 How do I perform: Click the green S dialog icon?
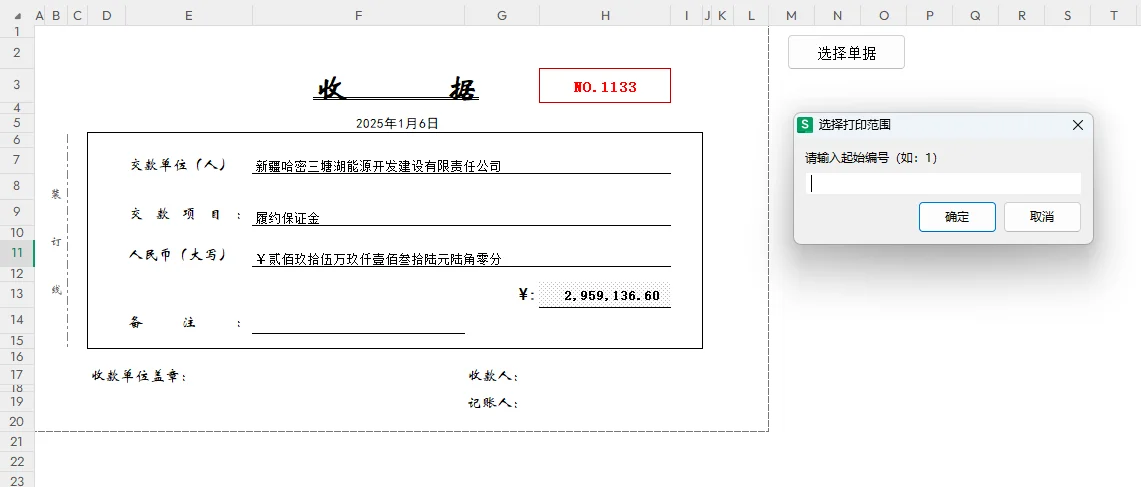pyautogui.click(x=805, y=124)
